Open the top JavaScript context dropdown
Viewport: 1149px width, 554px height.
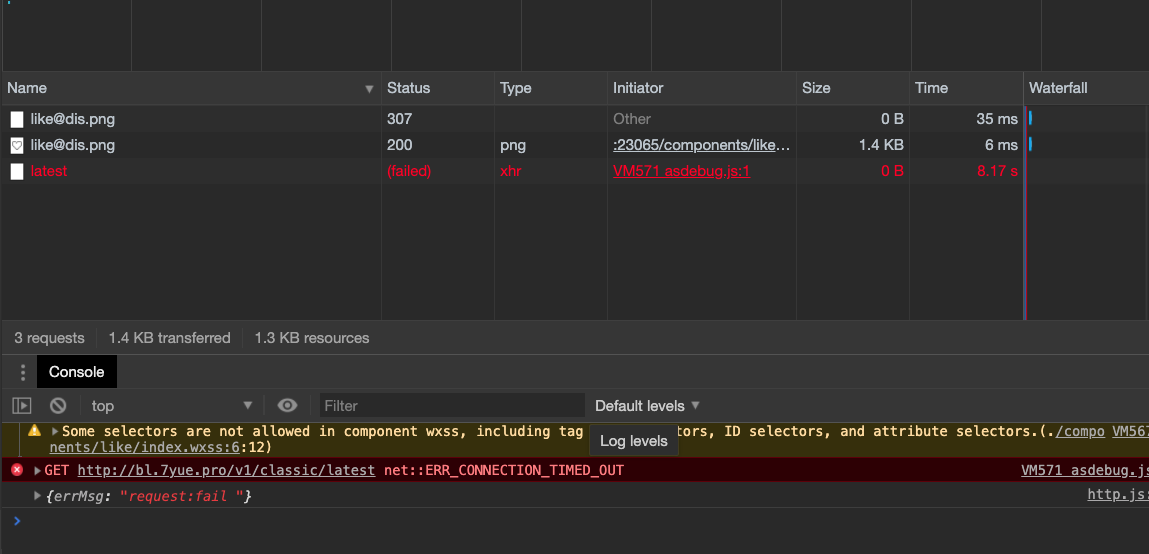(x=171, y=405)
